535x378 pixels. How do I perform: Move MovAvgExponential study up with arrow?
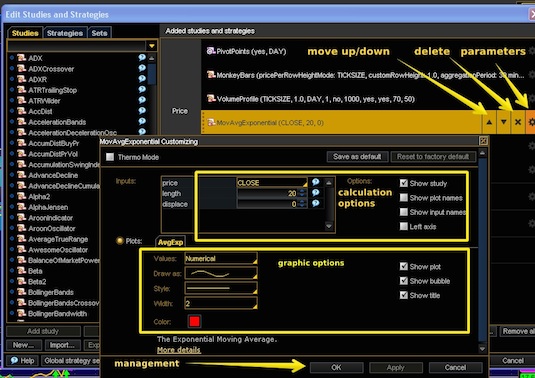point(489,122)
